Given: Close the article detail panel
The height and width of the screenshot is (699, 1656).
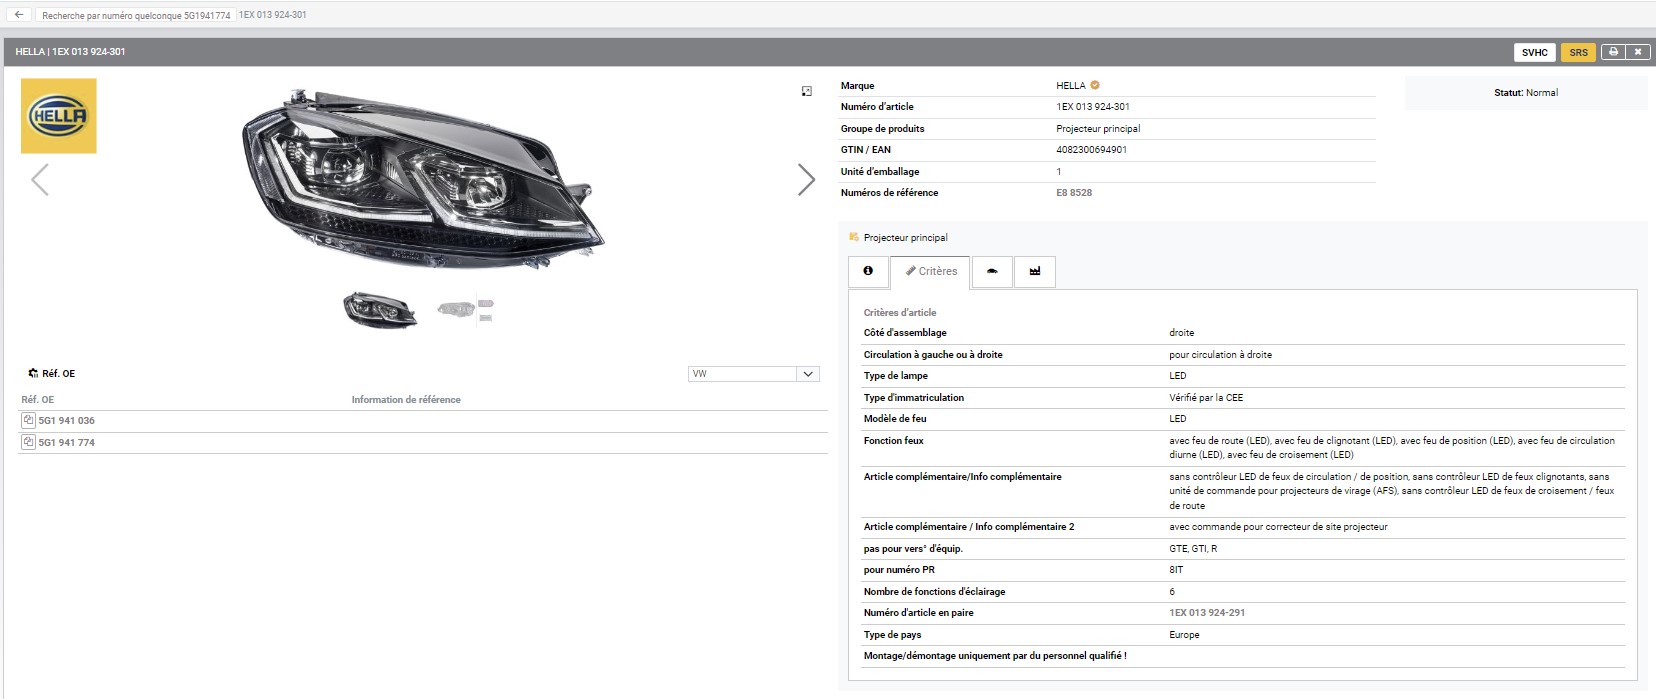Looking at the screenshot, I should click(1637, 52).
